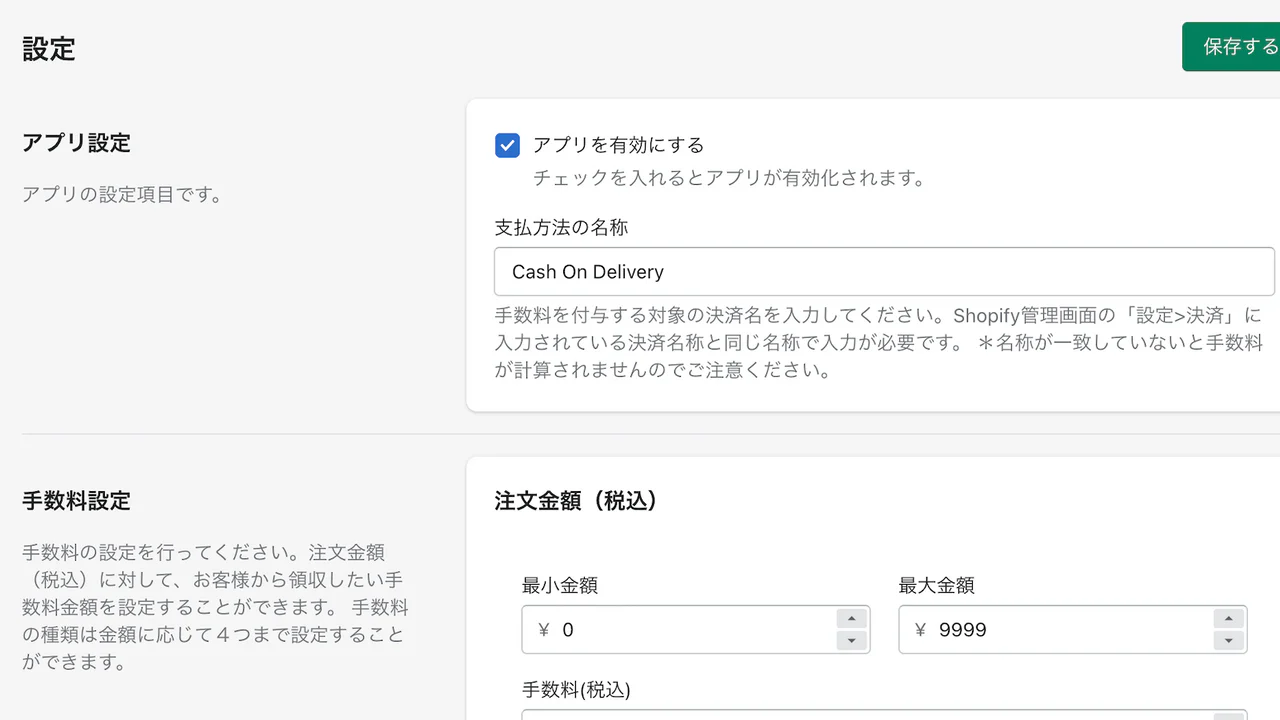Click the 注文金額（税込） heading
The width and height of the screenshot is (1280, 720).
[x=579, y=501]
